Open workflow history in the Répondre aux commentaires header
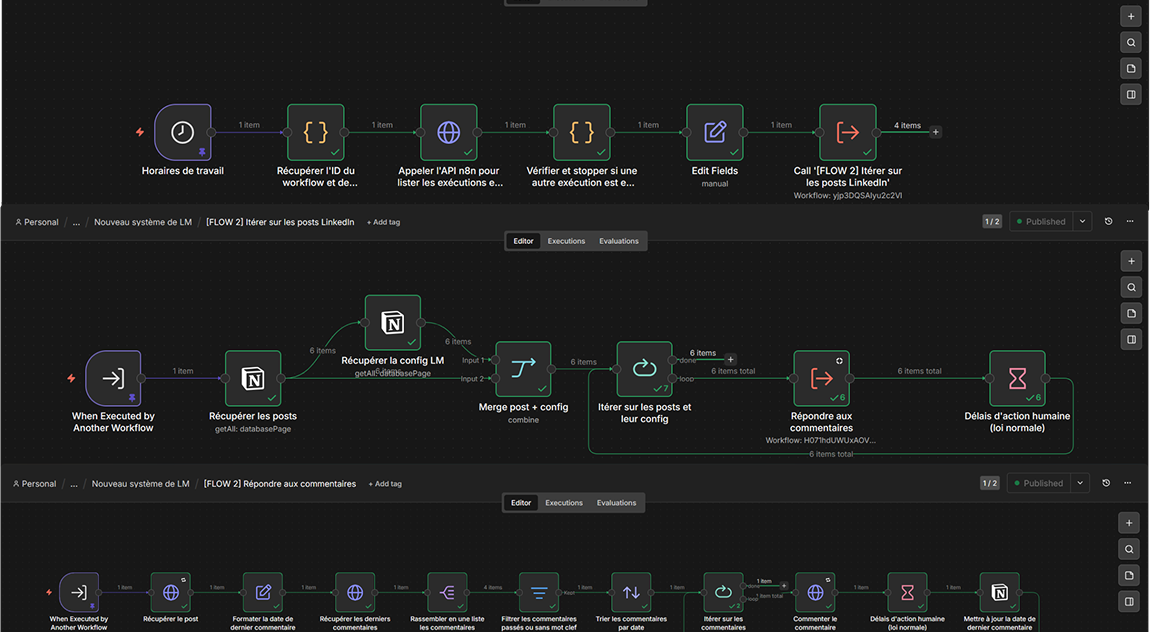 pos(1106,483)
